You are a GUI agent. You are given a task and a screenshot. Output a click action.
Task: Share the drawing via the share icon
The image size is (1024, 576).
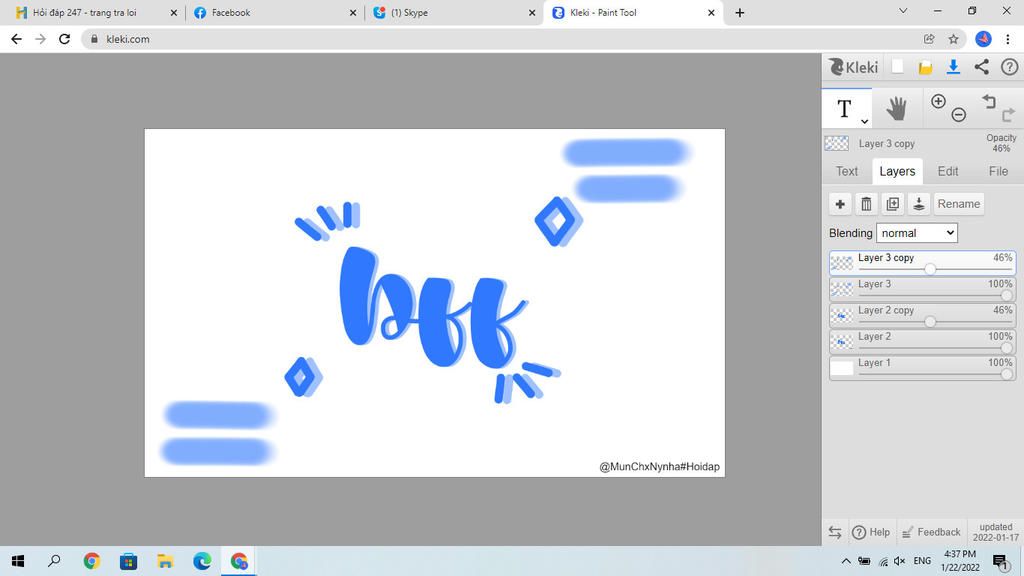tap(982, 67)
